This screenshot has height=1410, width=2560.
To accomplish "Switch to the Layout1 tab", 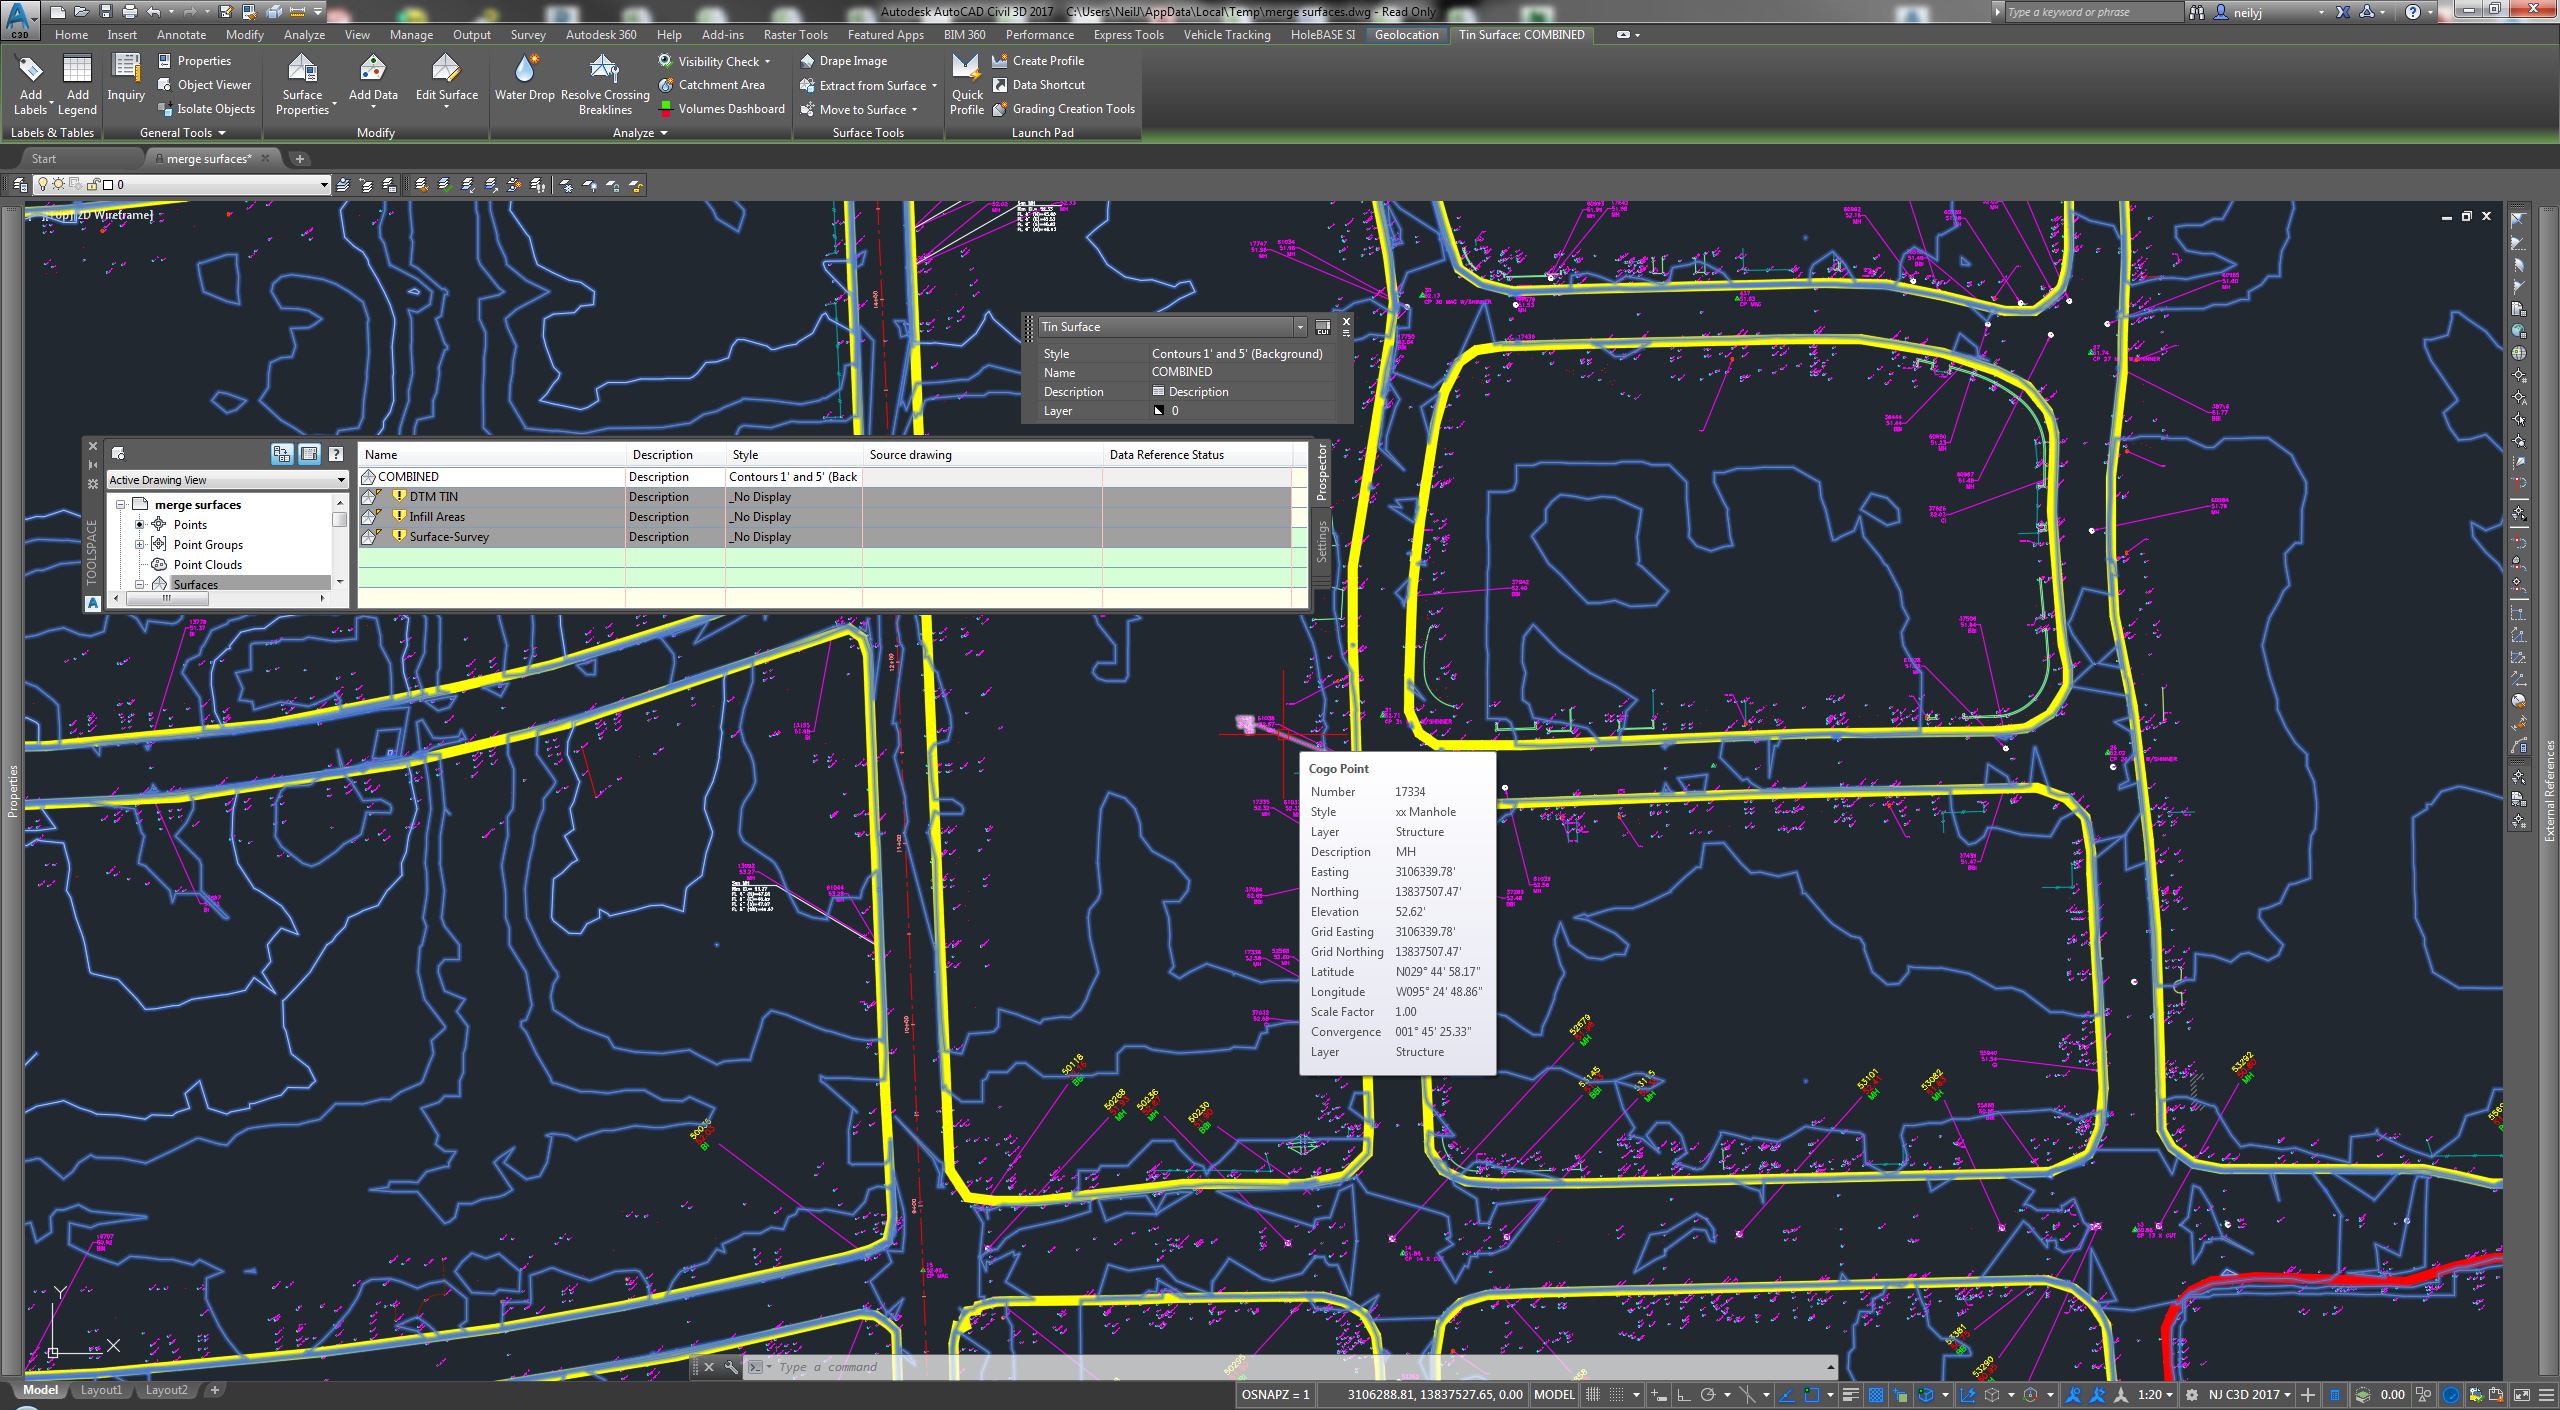I will coord(101,1390).
